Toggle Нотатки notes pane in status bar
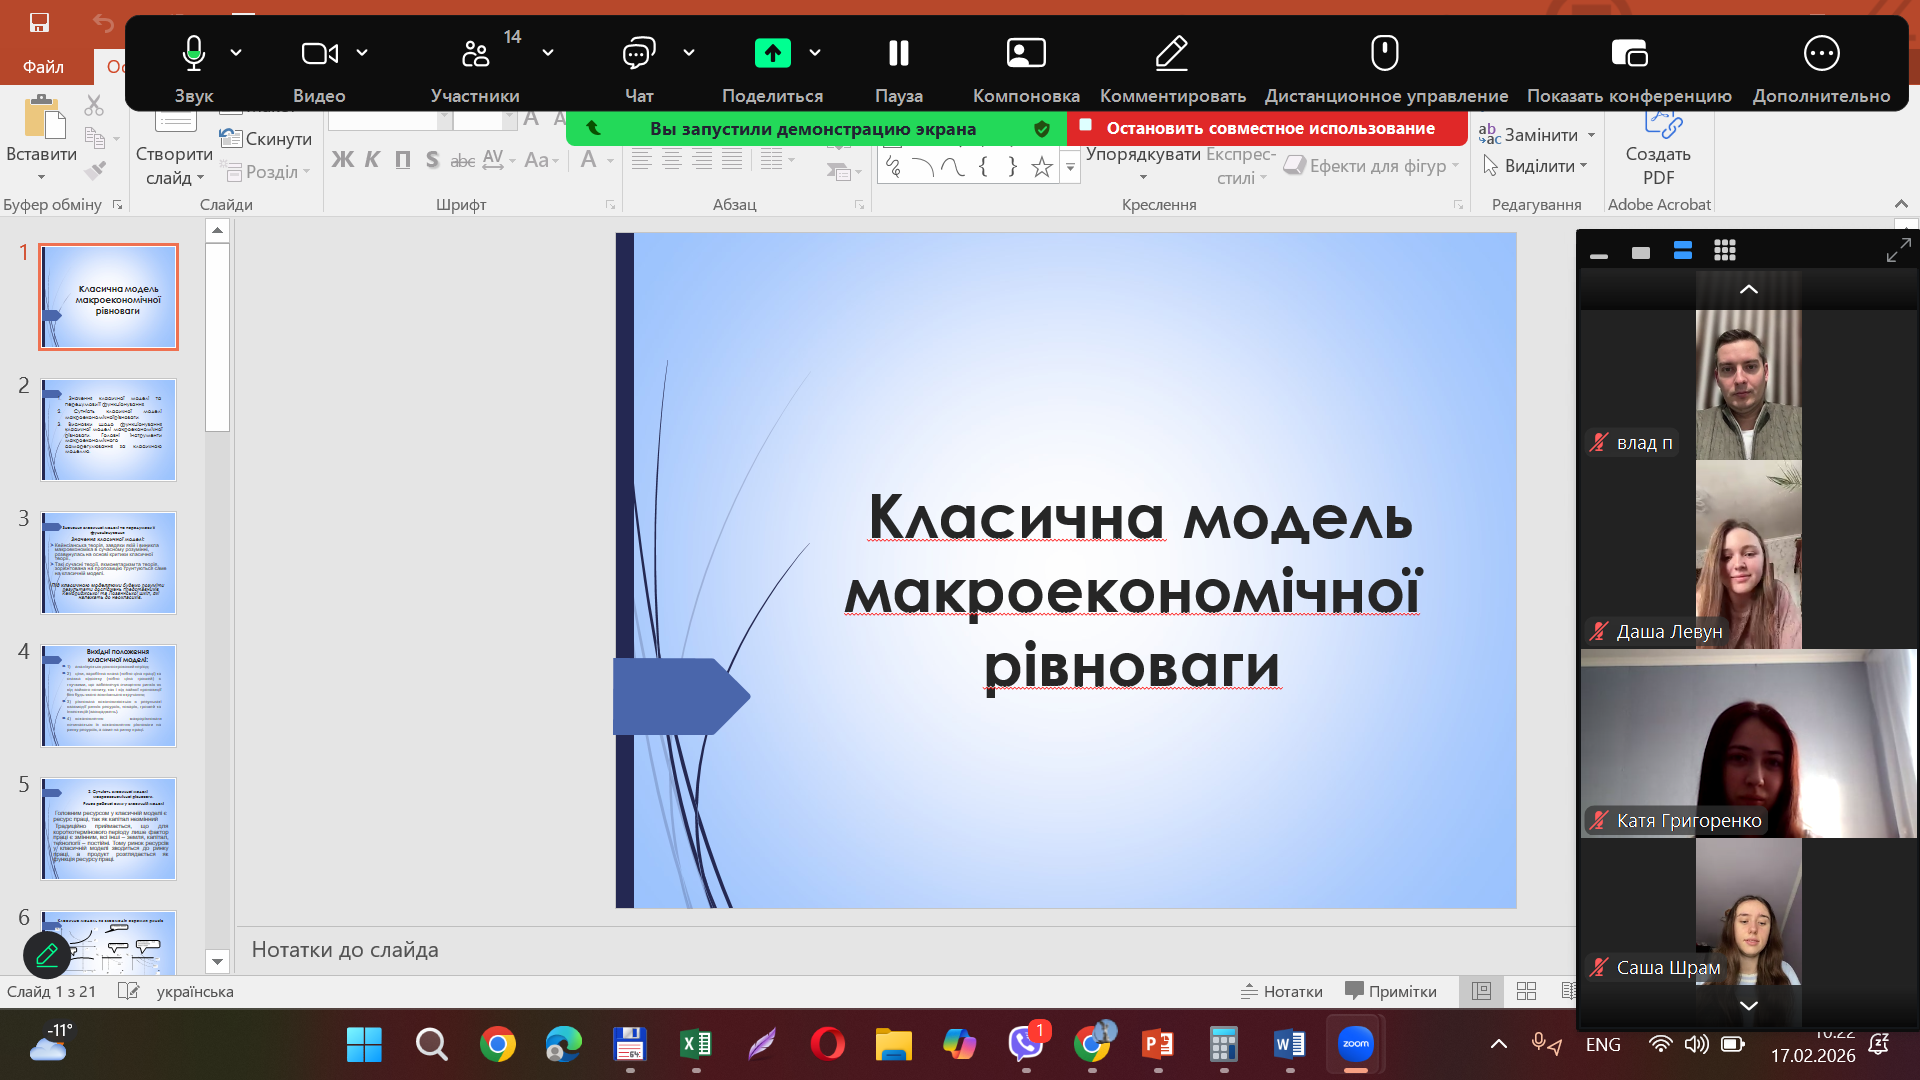Image resolution: width=1920 pixels, height=1080 pixels. coord(1282,991)
